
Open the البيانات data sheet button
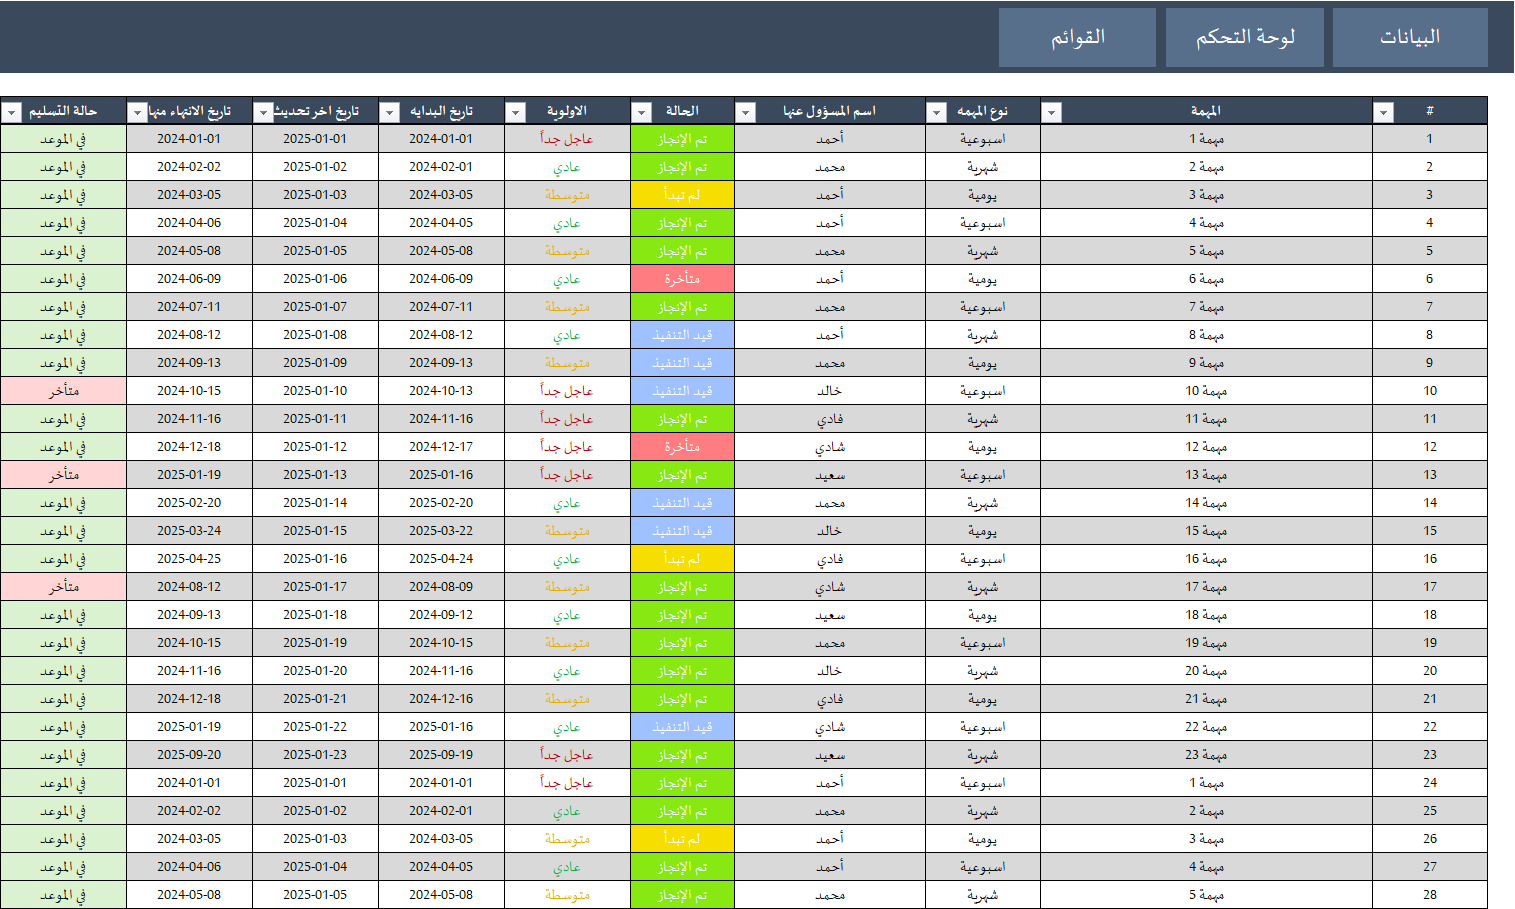pos(1409,38)
